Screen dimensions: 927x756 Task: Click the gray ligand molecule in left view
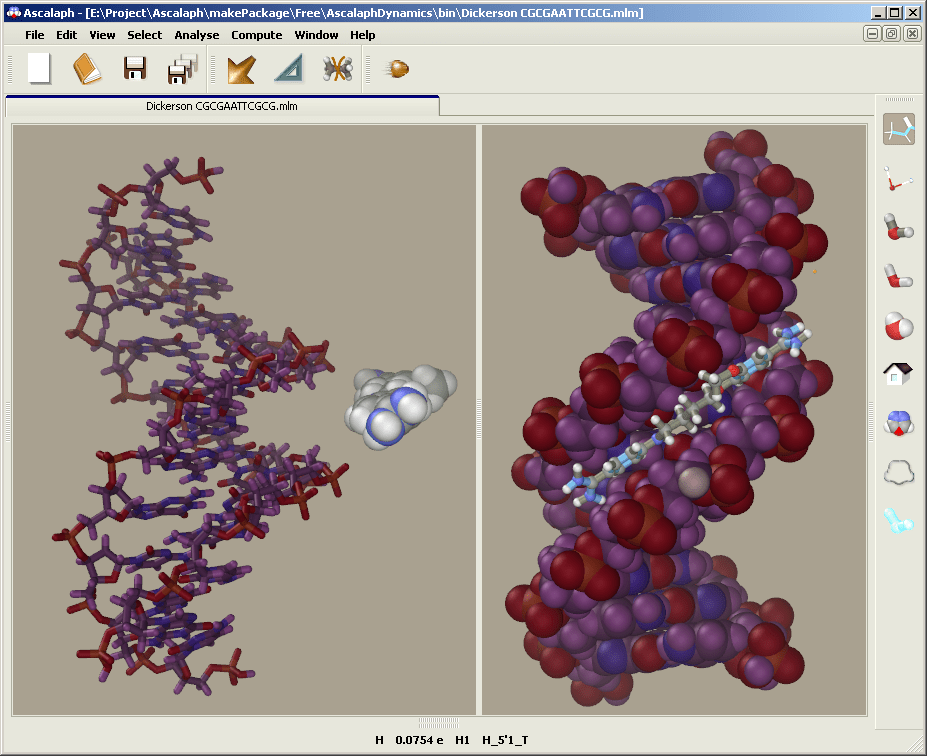coord(400,405)
